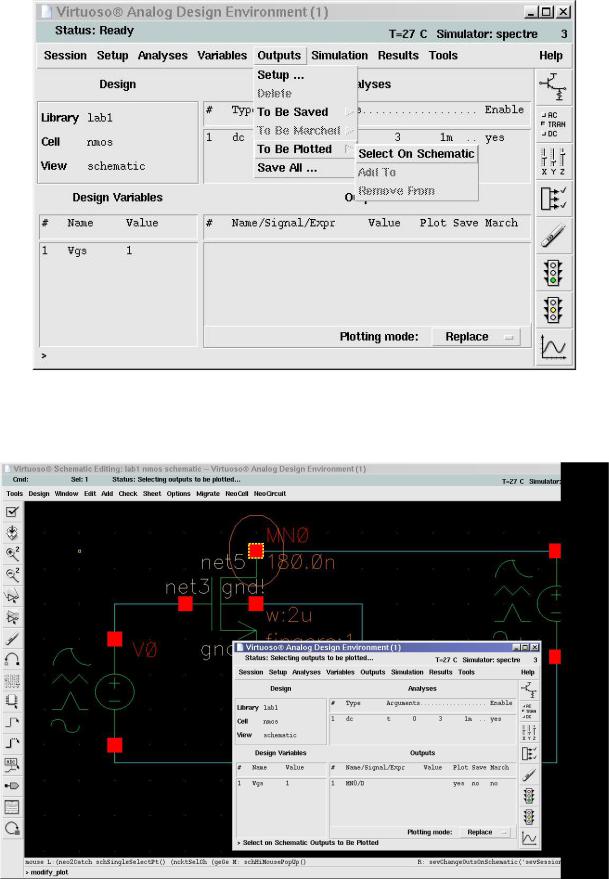
Task: Click Zoom In by 2 magnifier in schematic toolbar
Action: (12, 554)
